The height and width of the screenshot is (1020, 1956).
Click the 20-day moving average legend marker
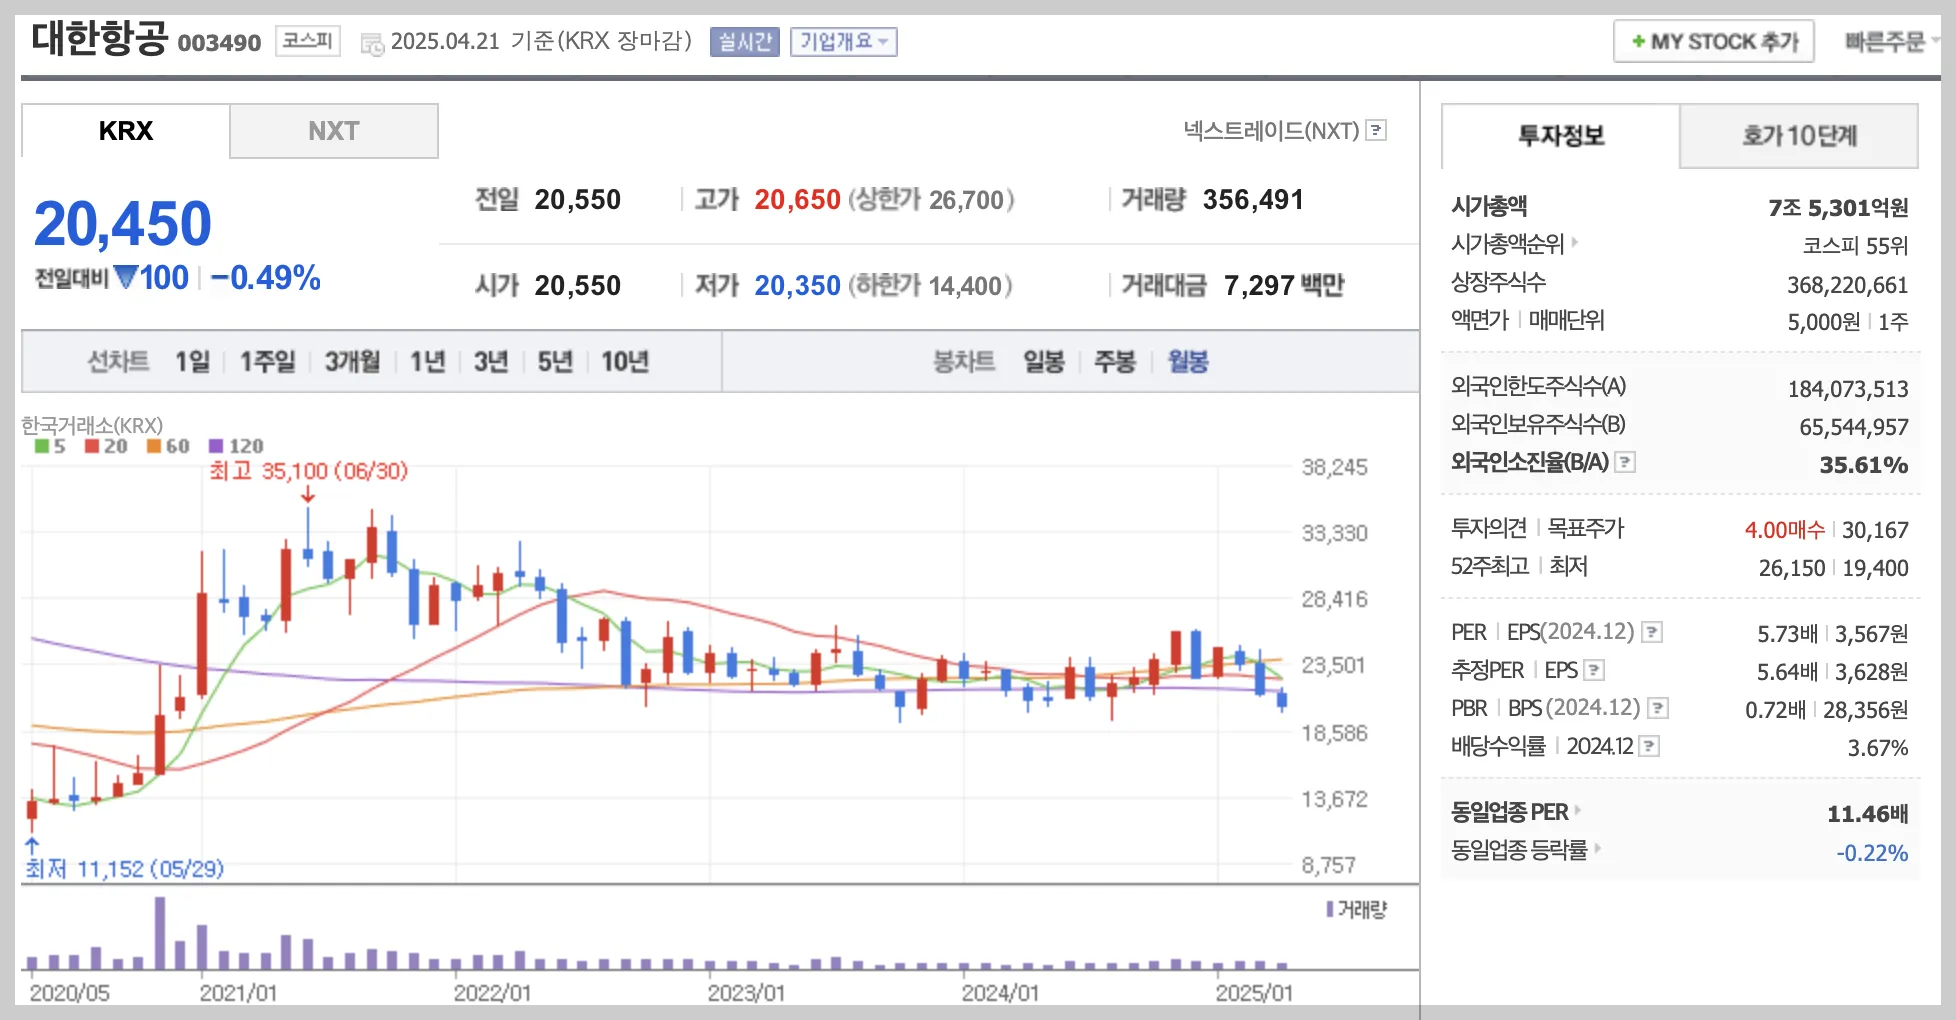92,446
